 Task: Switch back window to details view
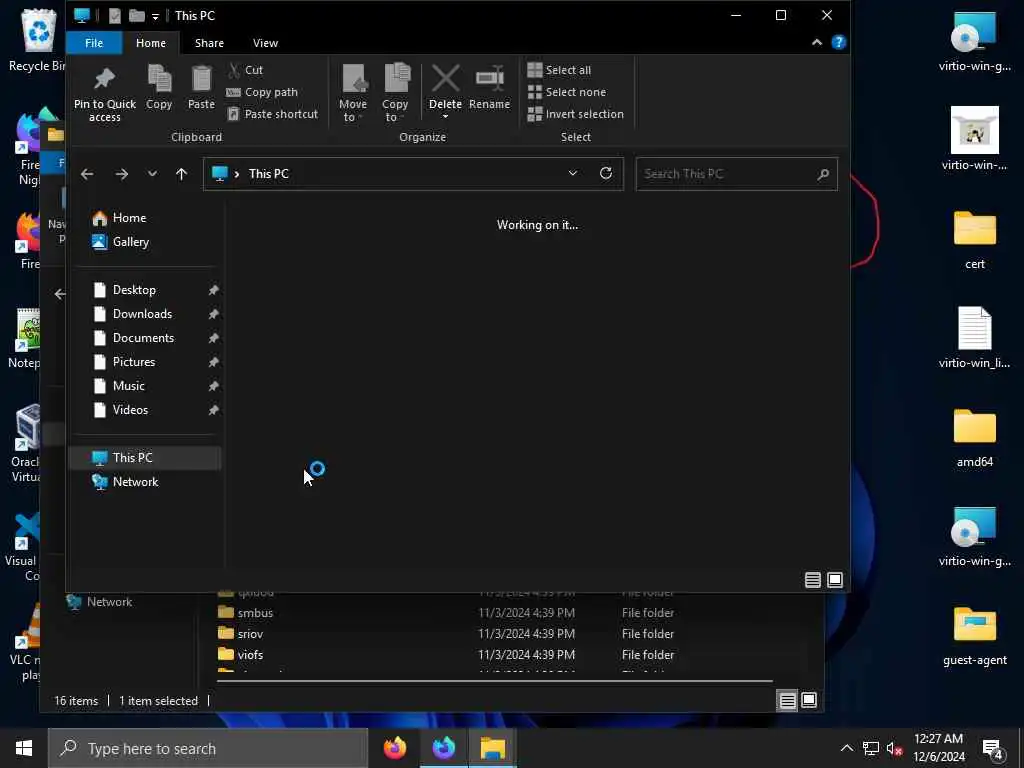point(787,701)
